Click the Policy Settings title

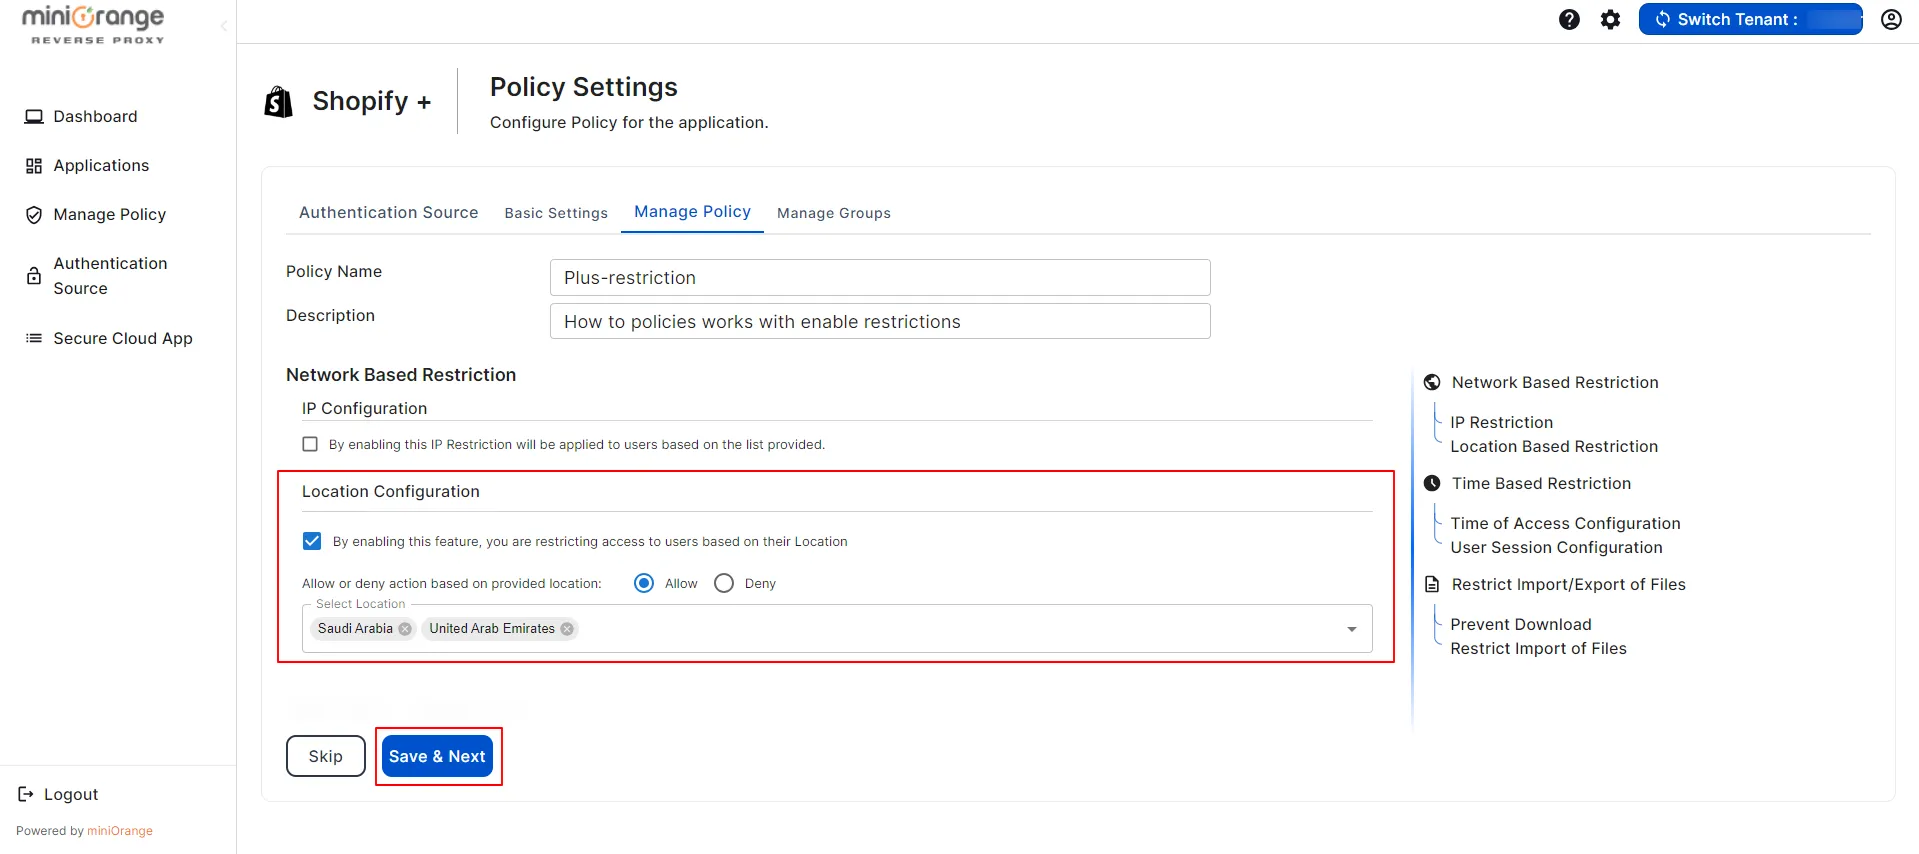coord(584,87)
